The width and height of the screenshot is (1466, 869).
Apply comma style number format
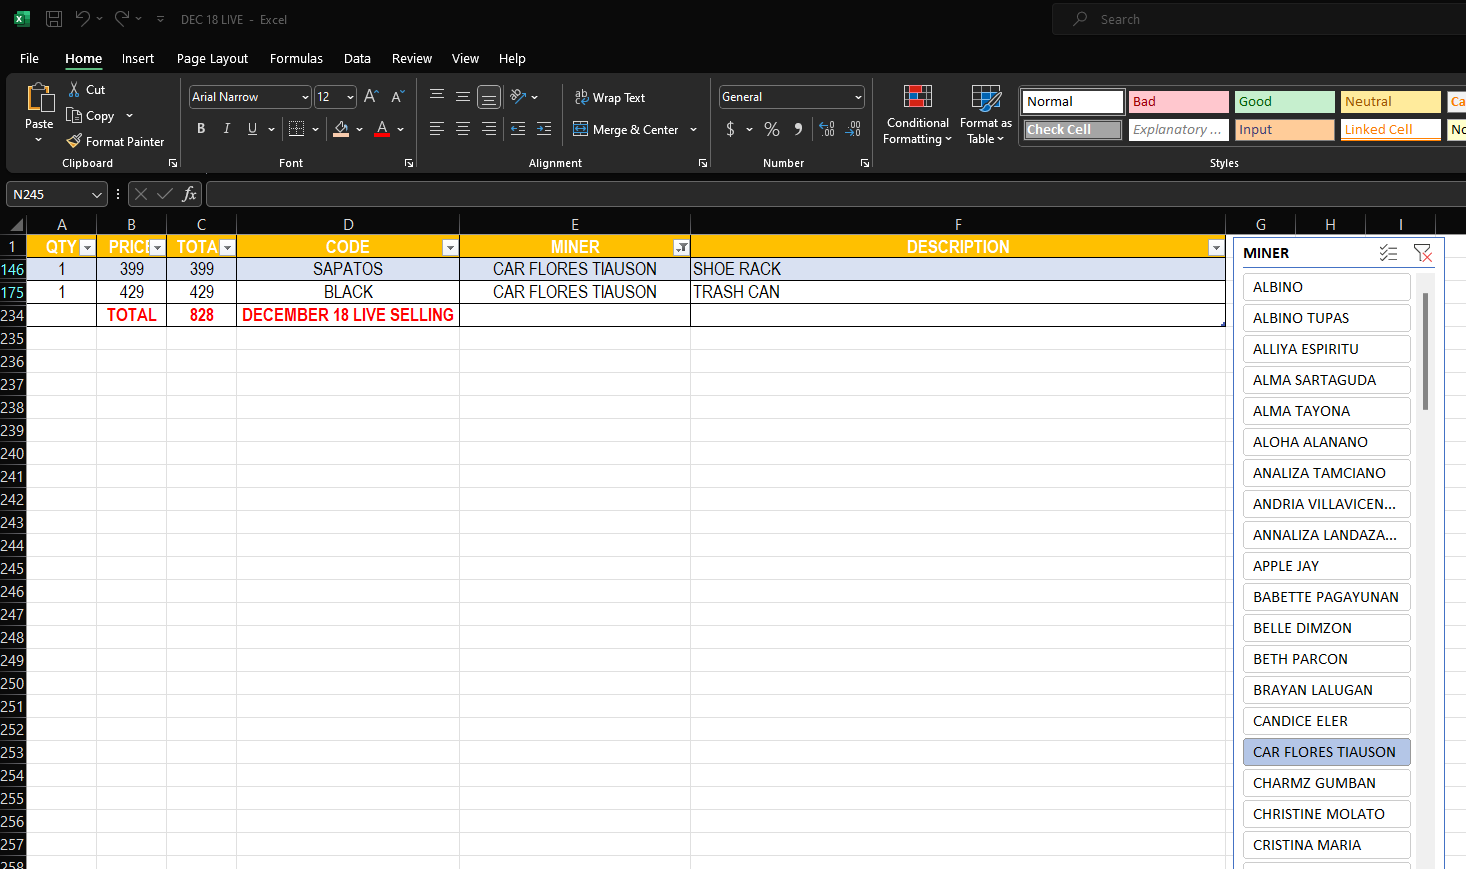pos(798,129)
